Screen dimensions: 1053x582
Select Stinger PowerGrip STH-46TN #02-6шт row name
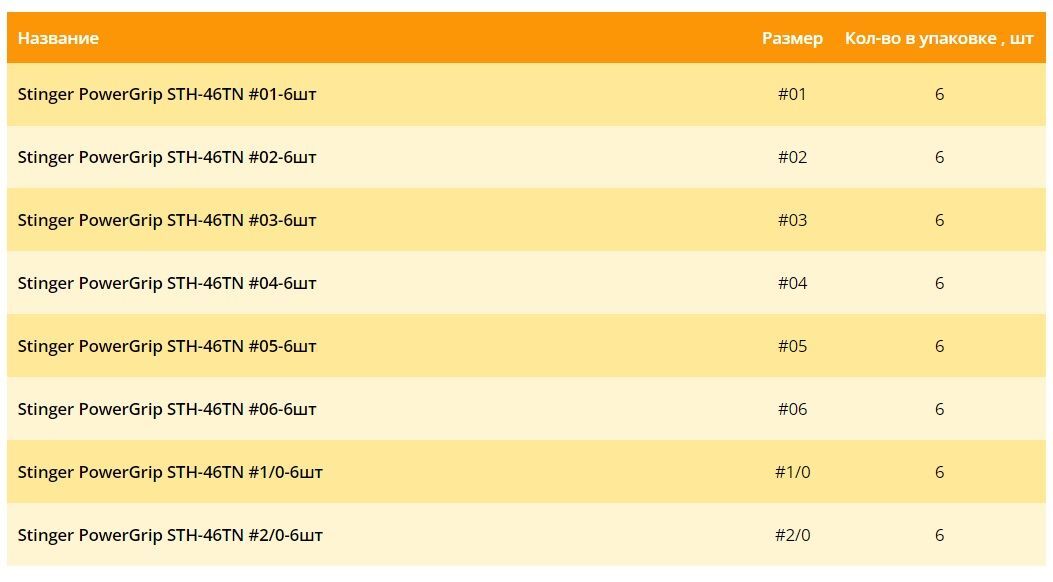(x=167, y=157)
